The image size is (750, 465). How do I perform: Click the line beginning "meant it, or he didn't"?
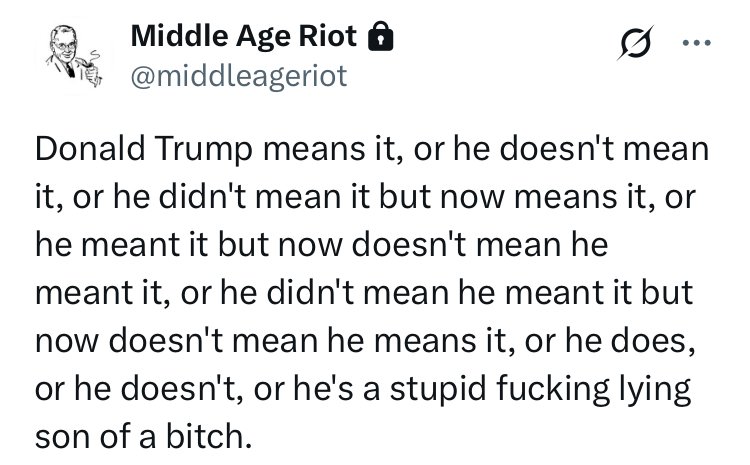click(364, 292)
